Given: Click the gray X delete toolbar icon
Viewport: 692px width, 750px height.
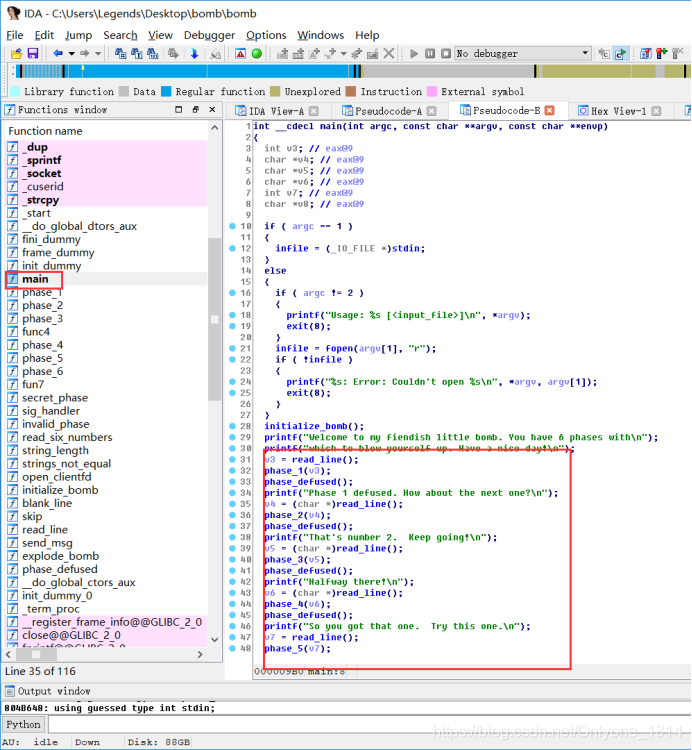Looking at the screenshot, I should 389,54.
